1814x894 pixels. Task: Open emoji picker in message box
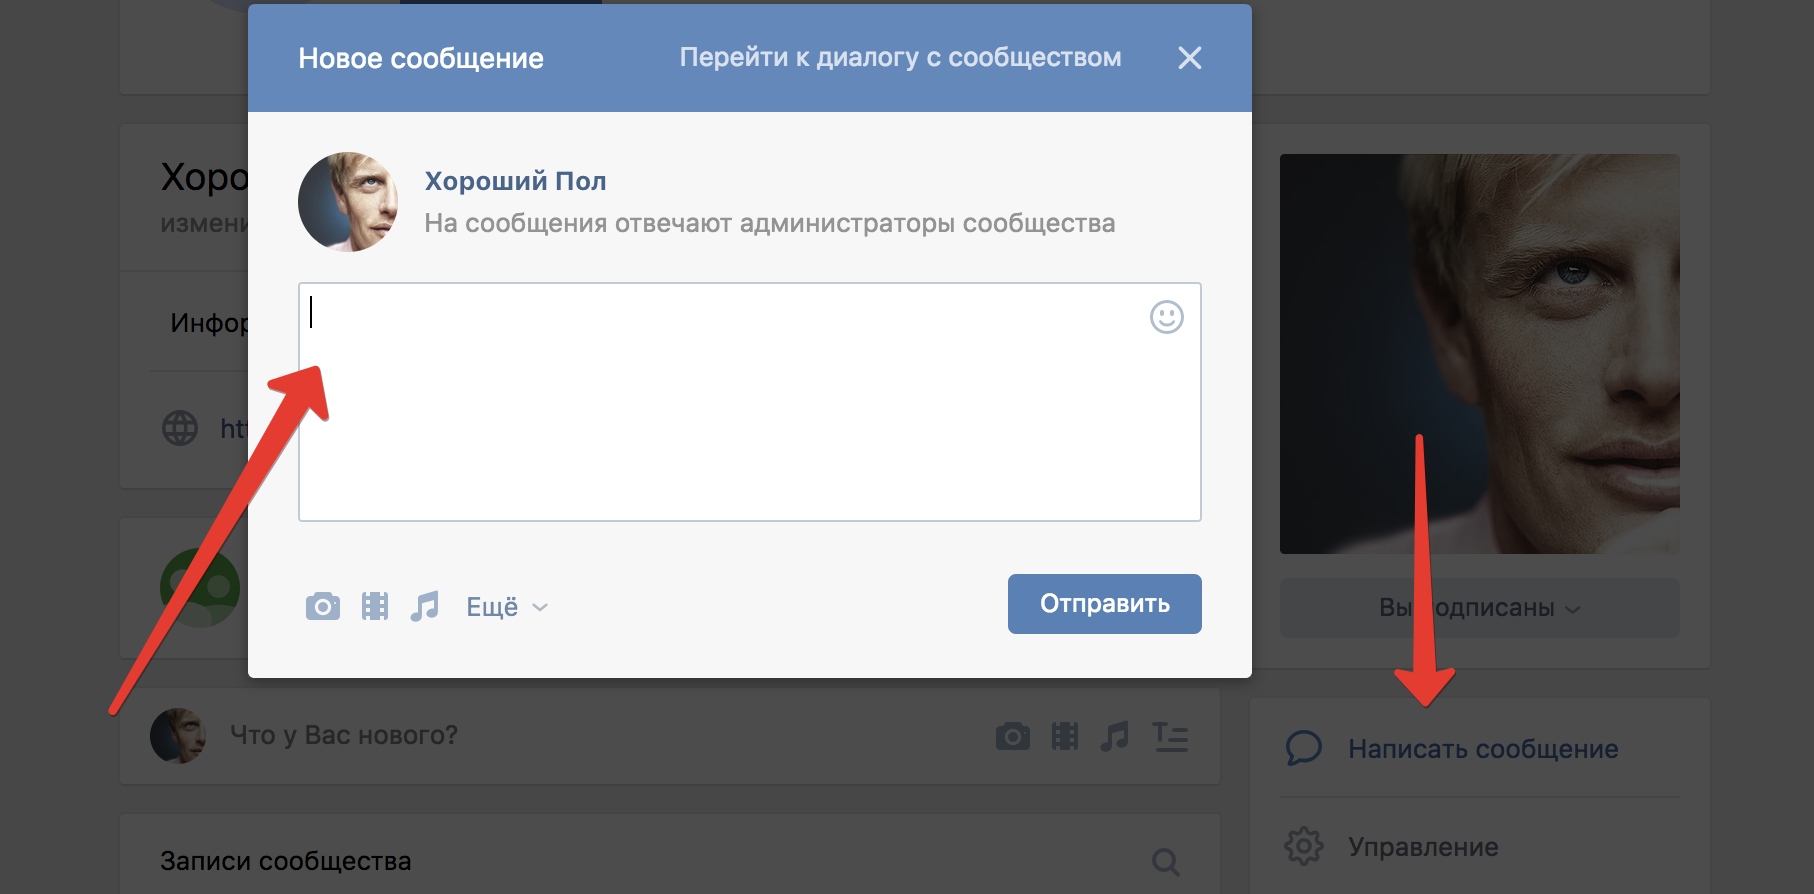(x=1166, y=317)
